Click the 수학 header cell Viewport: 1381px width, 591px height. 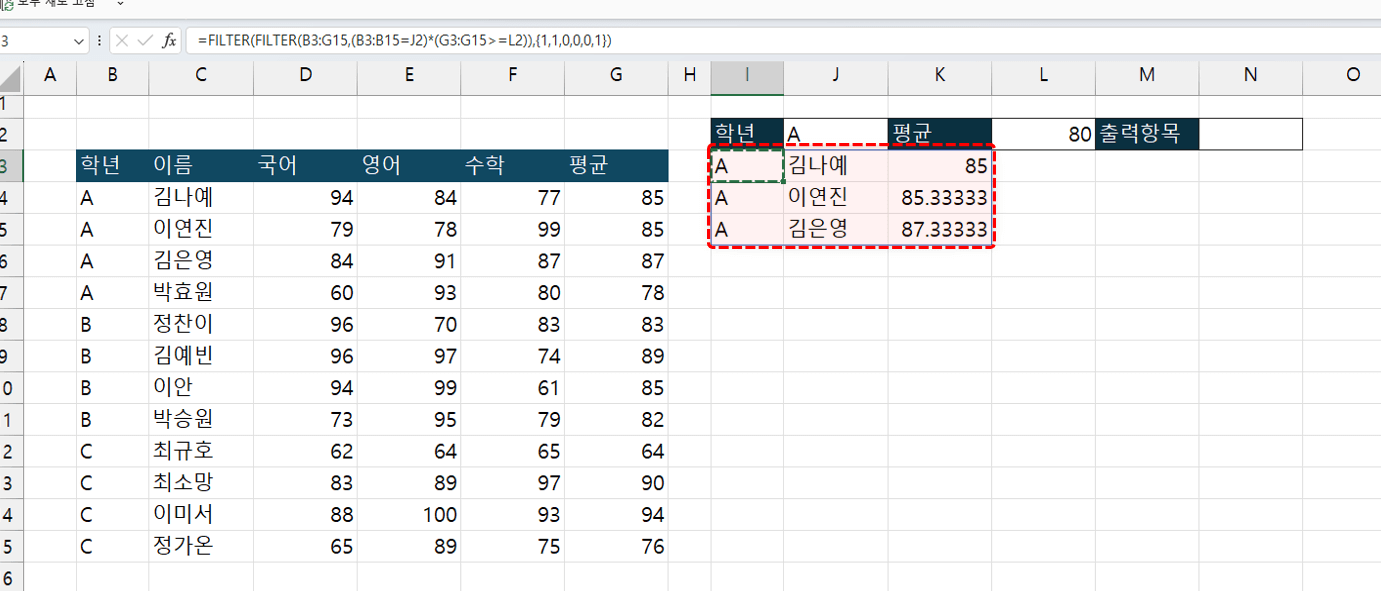coord(512,166)
